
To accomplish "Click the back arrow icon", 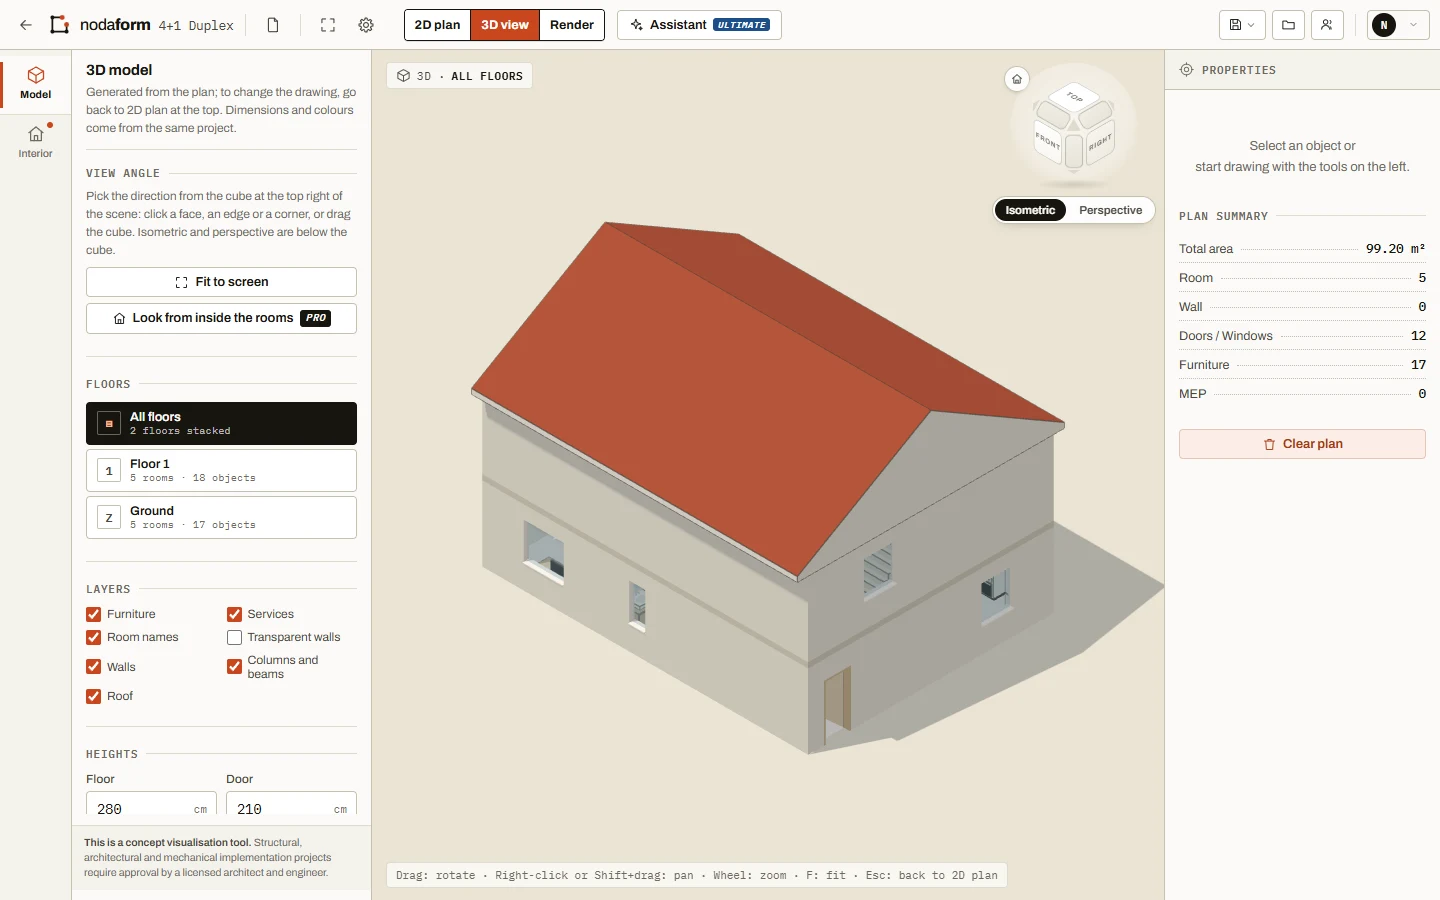I will pyautogui.click(x=26, y=25).
